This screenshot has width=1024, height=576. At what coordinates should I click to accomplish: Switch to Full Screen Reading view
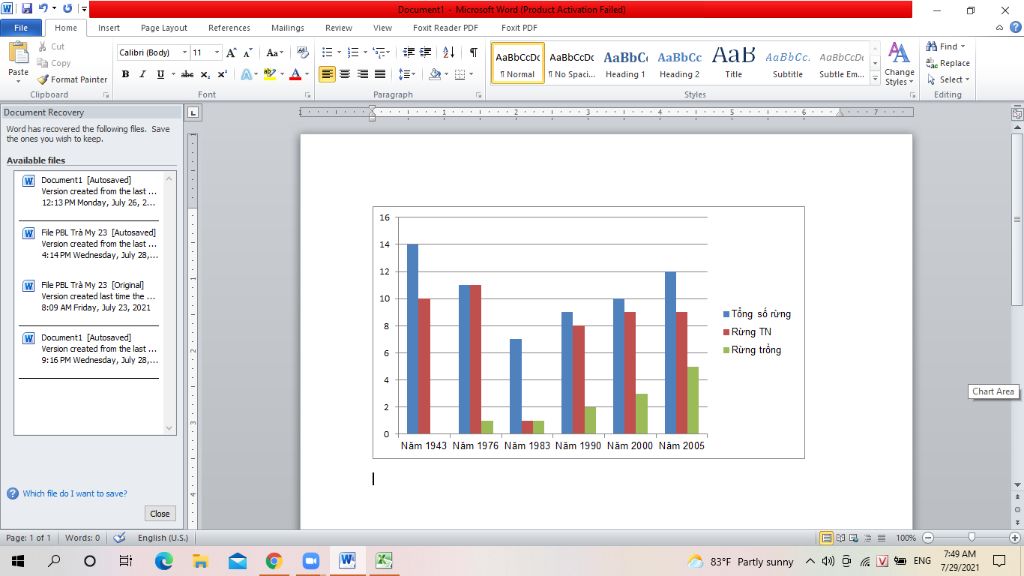(840, 538)
